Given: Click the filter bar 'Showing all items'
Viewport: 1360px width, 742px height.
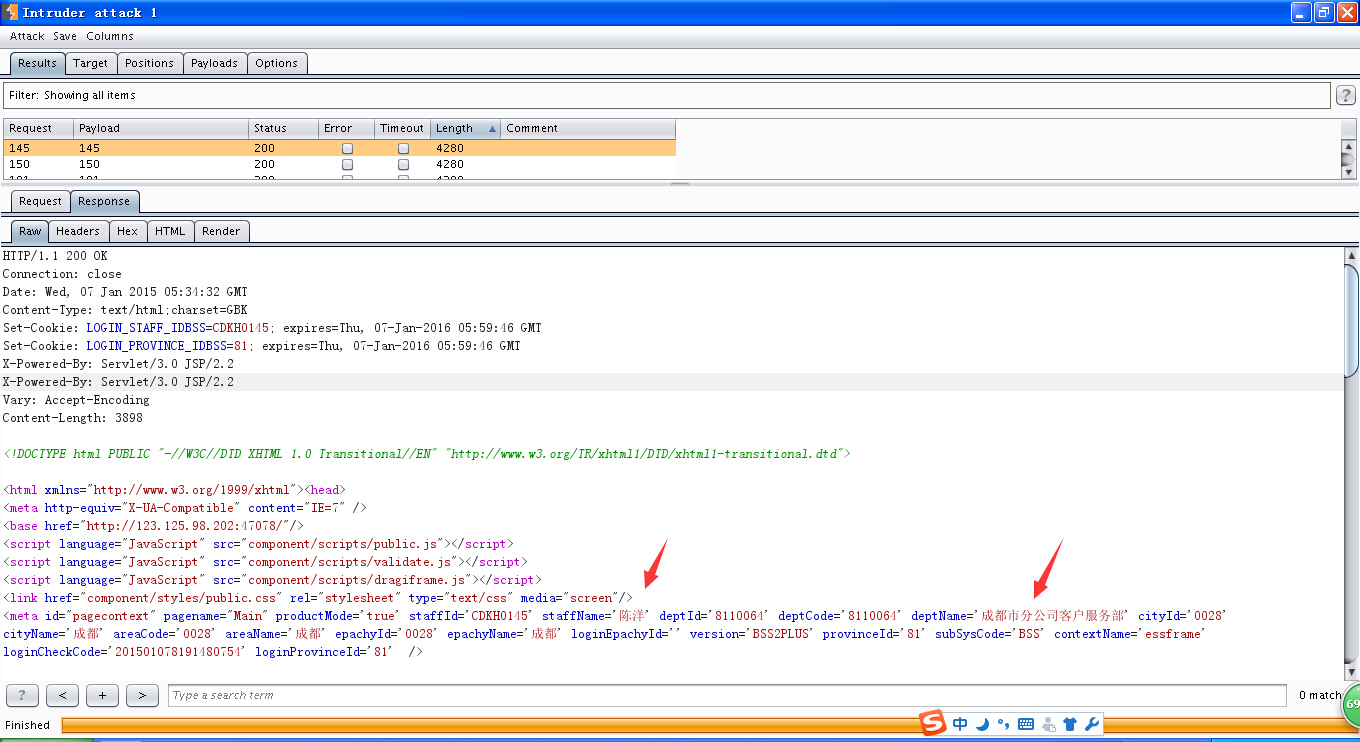Looking at the screenshot, I should point(666,95).
